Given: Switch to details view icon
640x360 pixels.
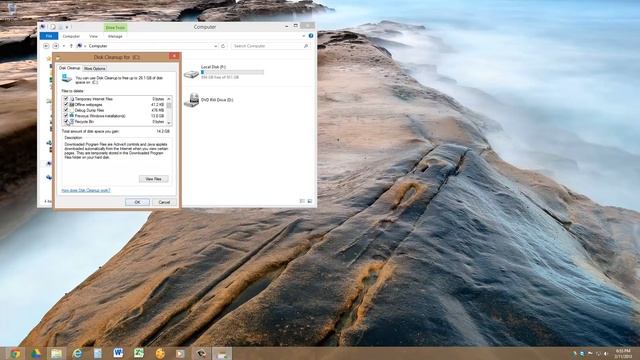Looking at the screenshot, I should pos(302,201).
